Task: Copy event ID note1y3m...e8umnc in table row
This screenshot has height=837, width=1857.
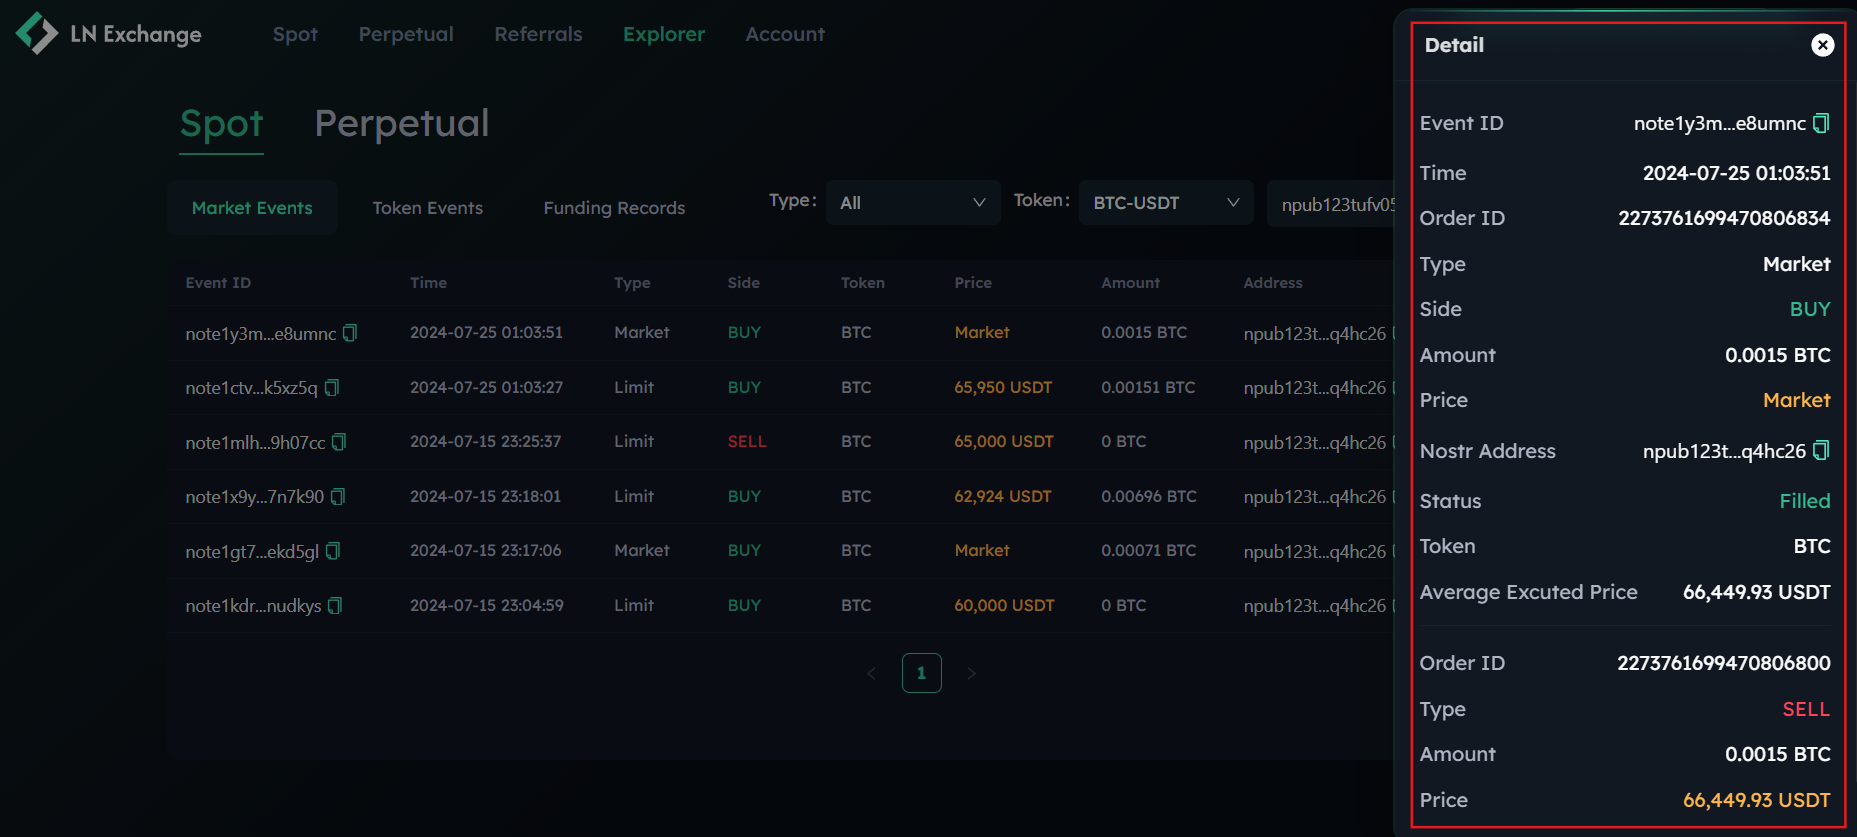Action: (350, 333)
